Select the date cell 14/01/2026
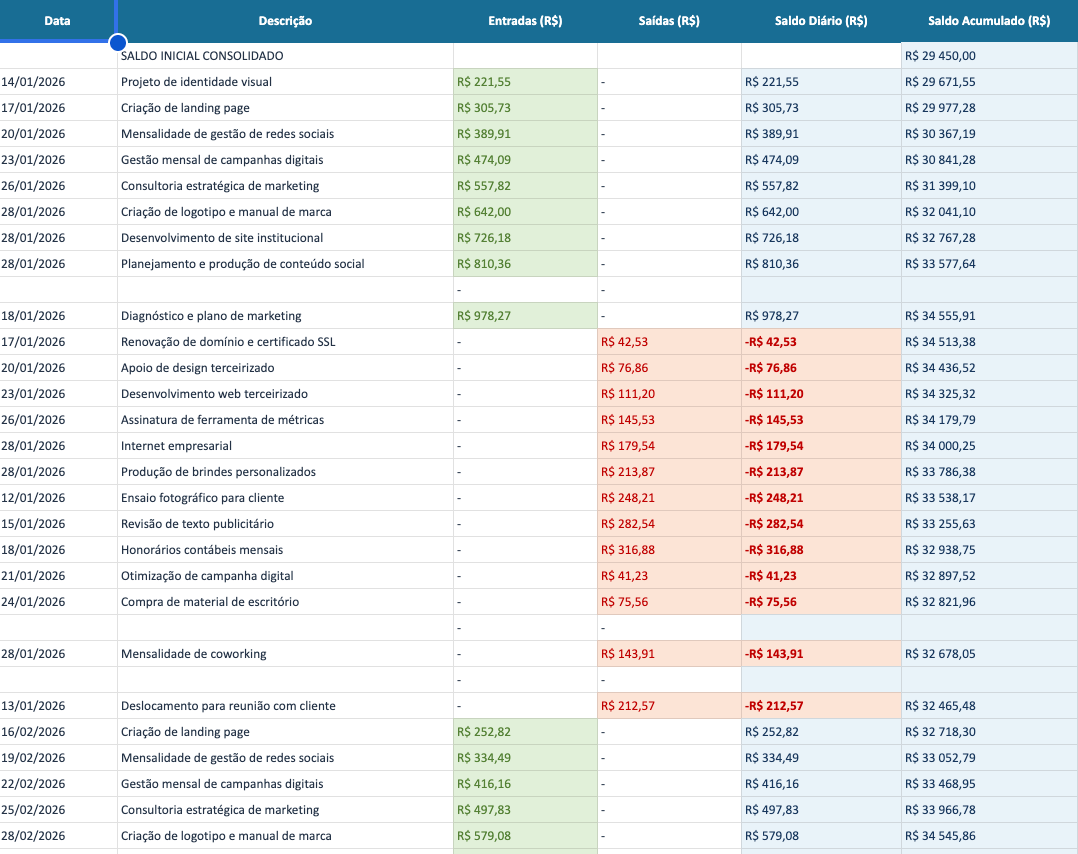Image resolution: width=1078 pixels, height=854 pixels. click(x=58, y=82)
